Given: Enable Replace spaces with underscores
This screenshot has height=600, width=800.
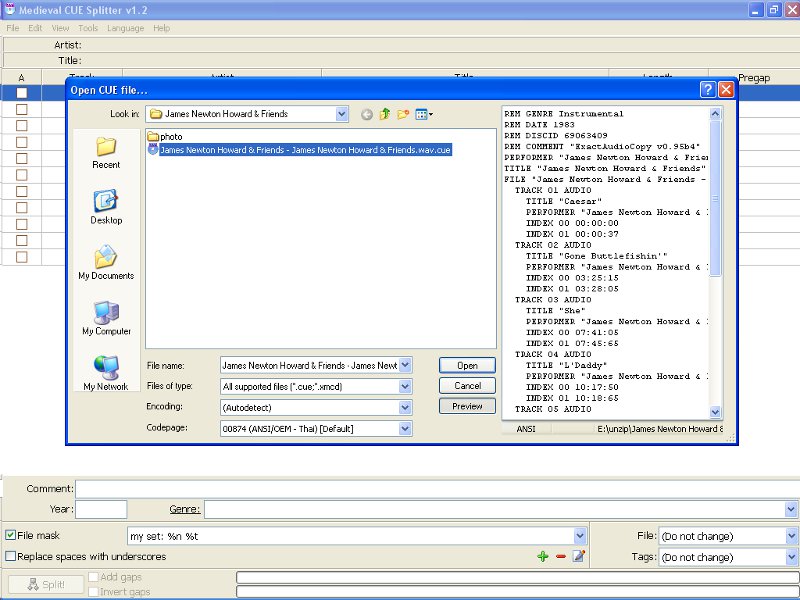Looking at the screenshot, I should 10,556.
